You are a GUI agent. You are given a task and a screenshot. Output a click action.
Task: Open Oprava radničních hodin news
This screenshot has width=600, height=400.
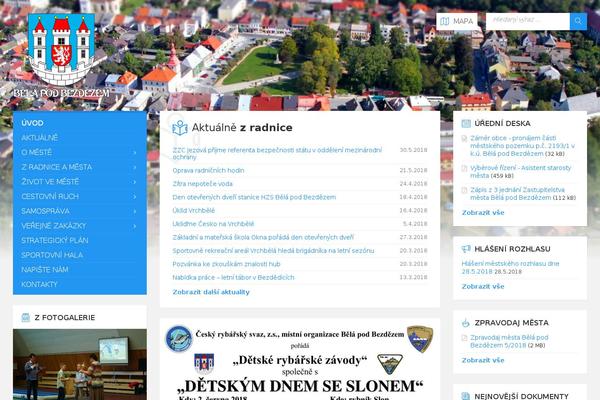[x=208, y=170]
